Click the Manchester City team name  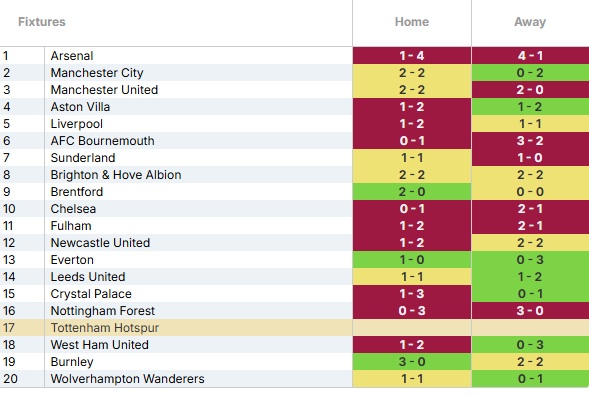click(x=97, y=72)
